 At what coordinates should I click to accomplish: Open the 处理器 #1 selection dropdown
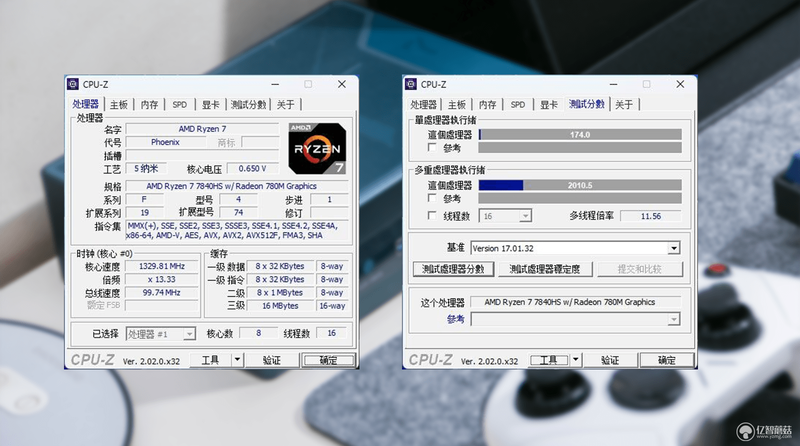click(x=160, y=334)
